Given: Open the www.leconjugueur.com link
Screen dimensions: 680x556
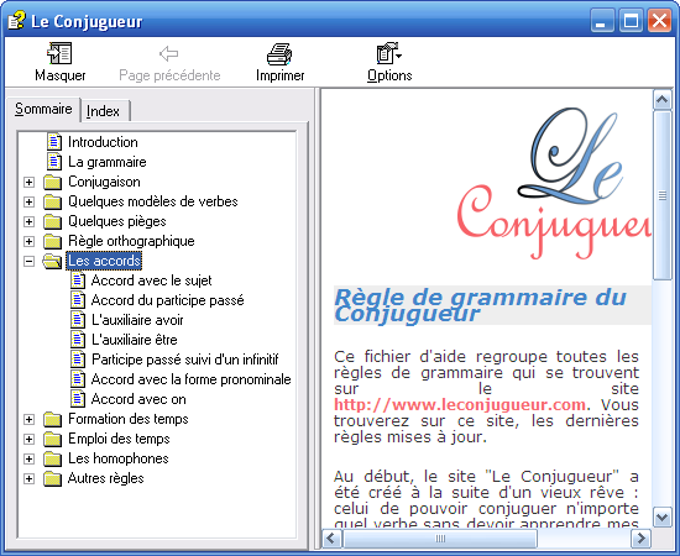Looking at the screenshot, I should (460, 405).
